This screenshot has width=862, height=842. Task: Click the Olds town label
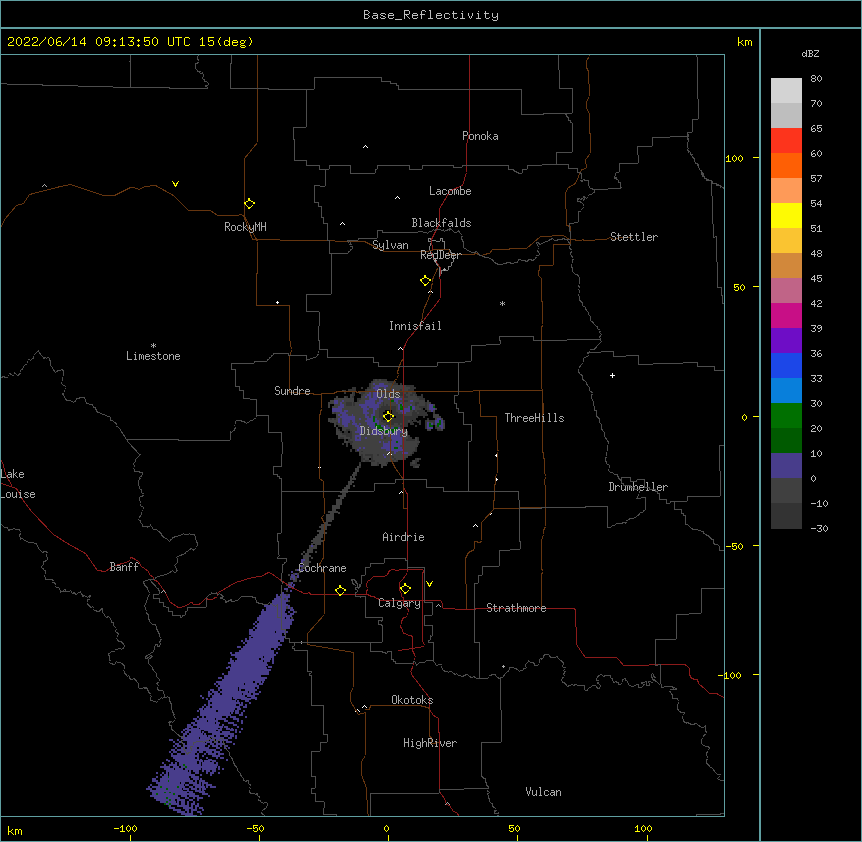point(388,394)
